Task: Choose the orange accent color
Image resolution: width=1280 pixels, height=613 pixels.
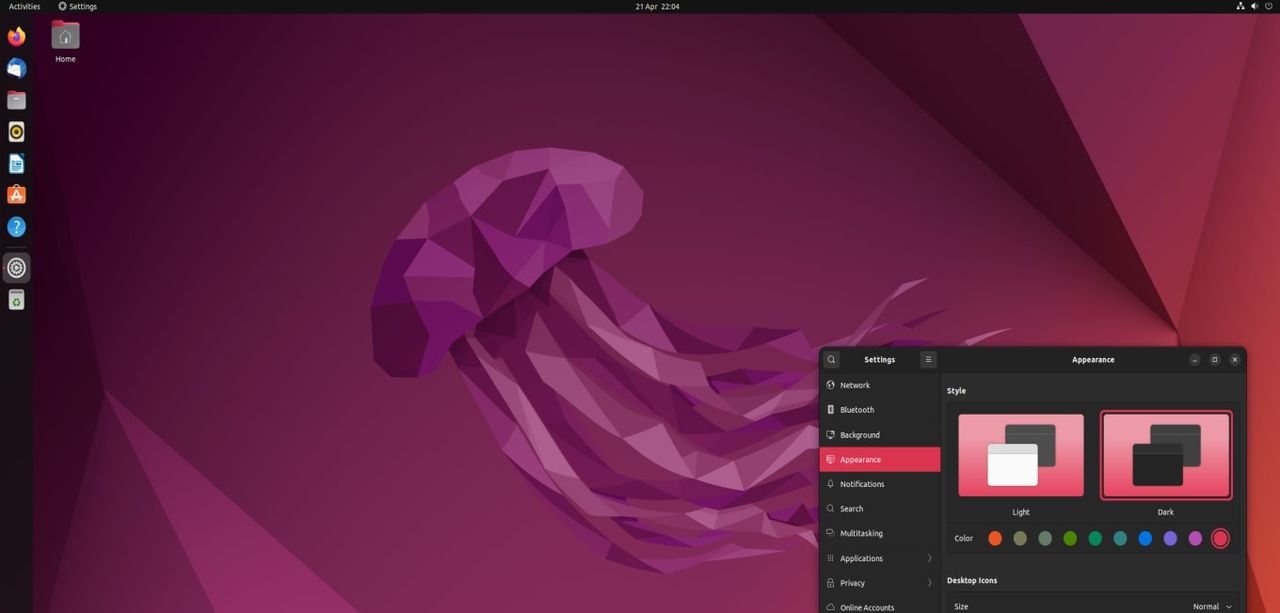Action: [x=995, y=539]
